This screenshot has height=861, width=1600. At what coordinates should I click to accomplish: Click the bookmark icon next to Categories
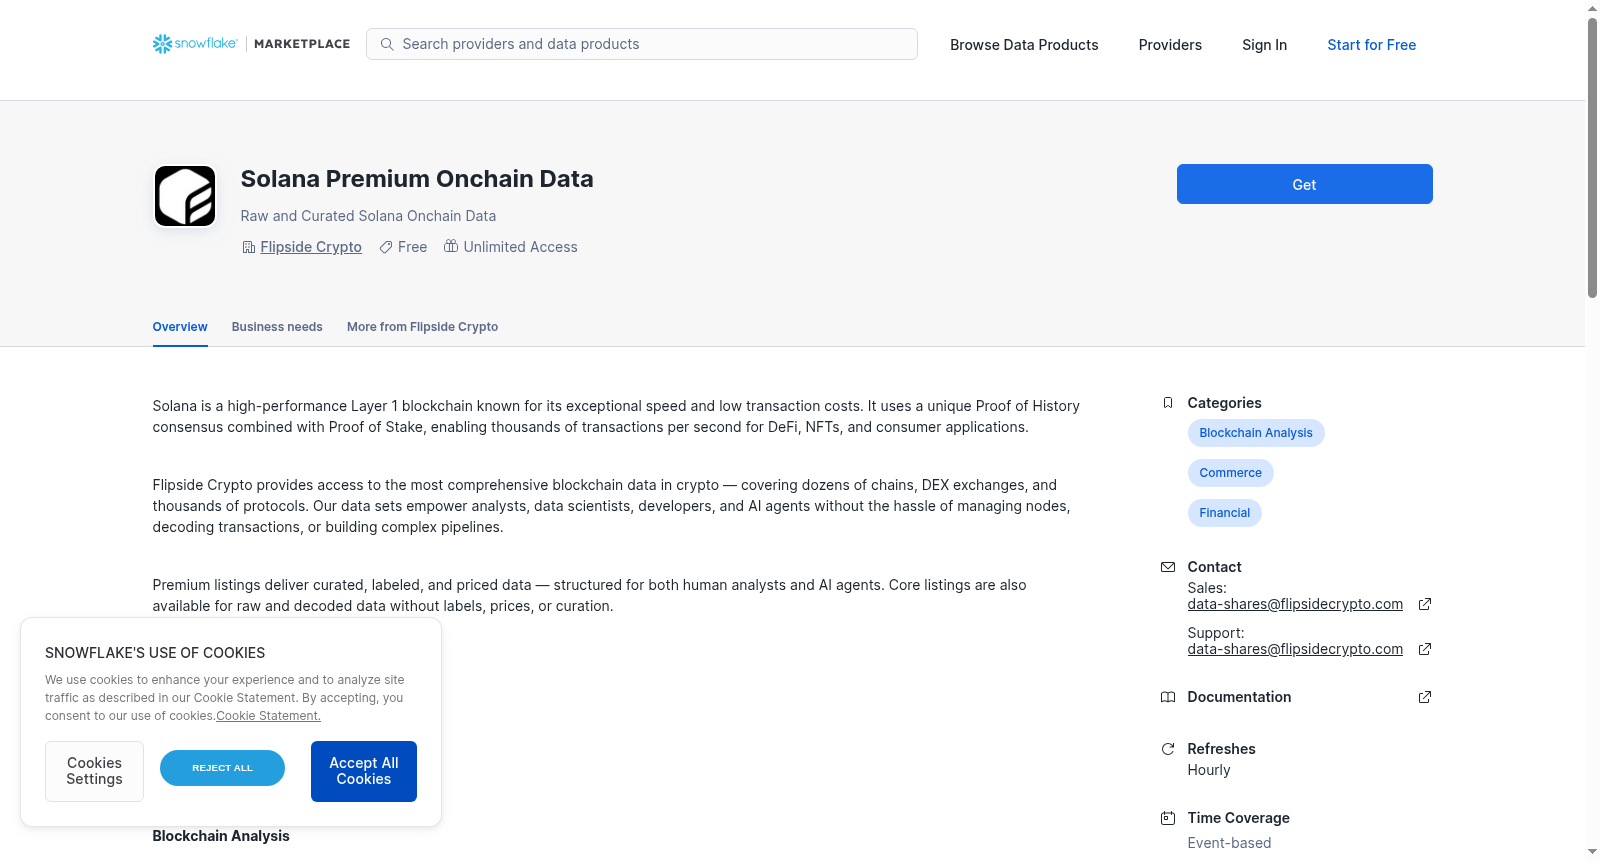[1168, 403]
